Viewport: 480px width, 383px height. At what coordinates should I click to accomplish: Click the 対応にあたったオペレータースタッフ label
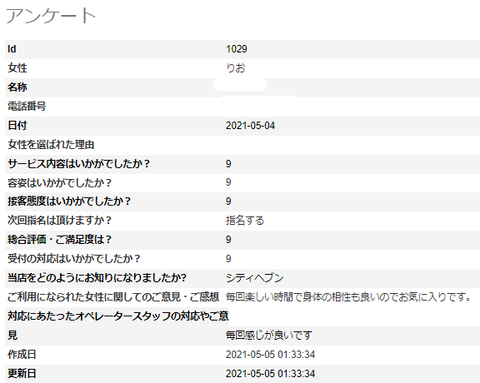pos(118,316)
